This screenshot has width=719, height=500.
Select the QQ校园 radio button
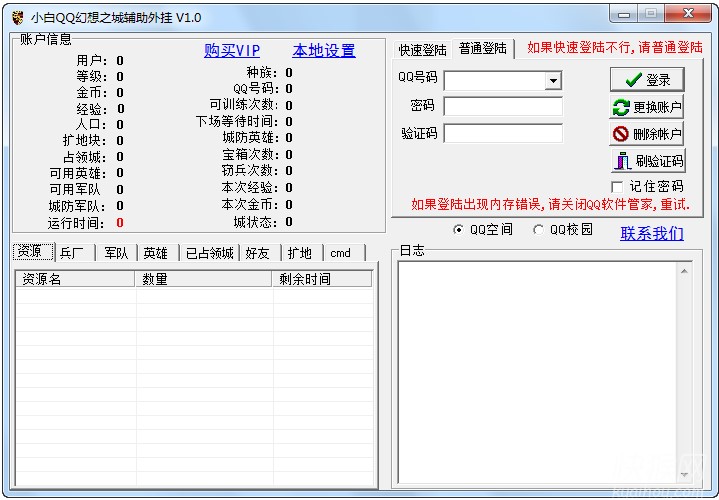point(538,229)
